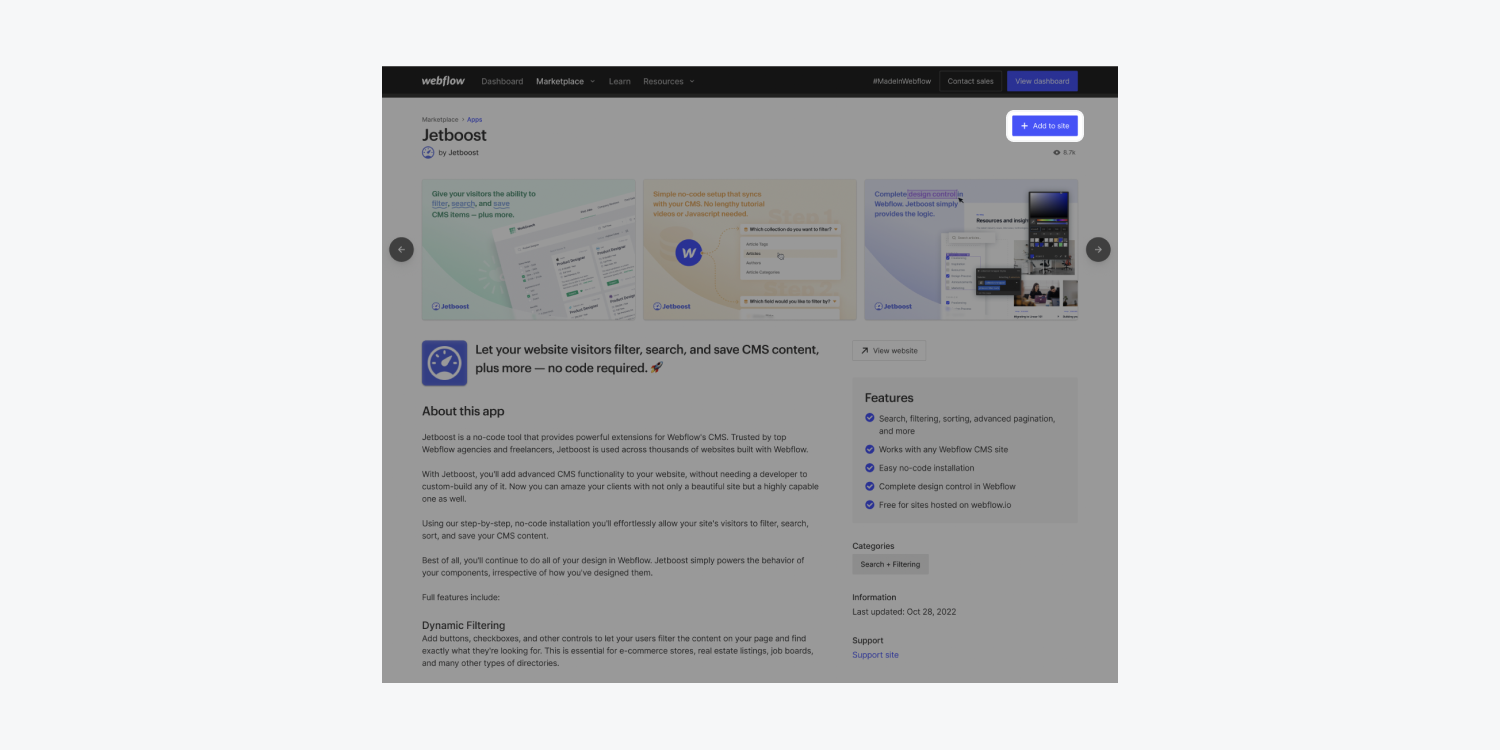This screenshot has width=1501, height=751.
Task: Click the Webflow logo in navbar
Action: pyautogui.click(x=443, y=81)
